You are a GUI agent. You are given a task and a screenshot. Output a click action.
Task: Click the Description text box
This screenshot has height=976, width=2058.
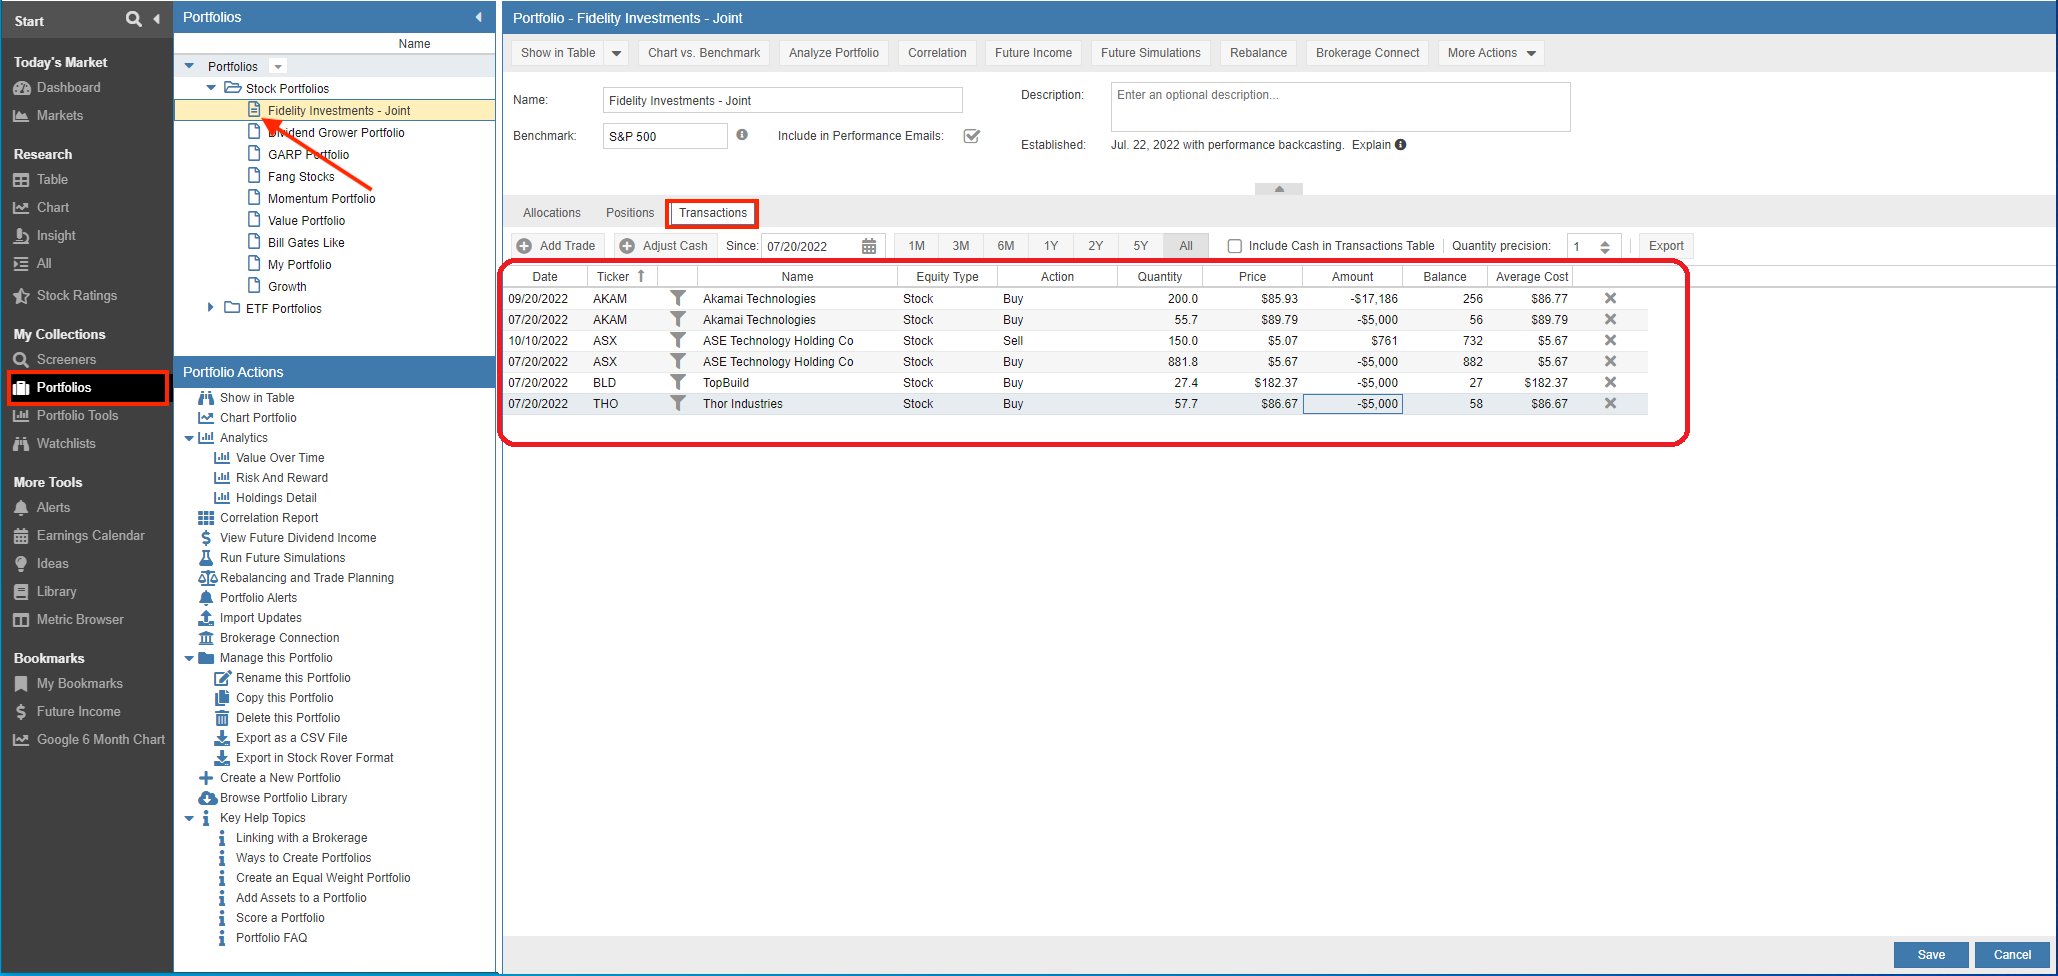(1340, 107)
